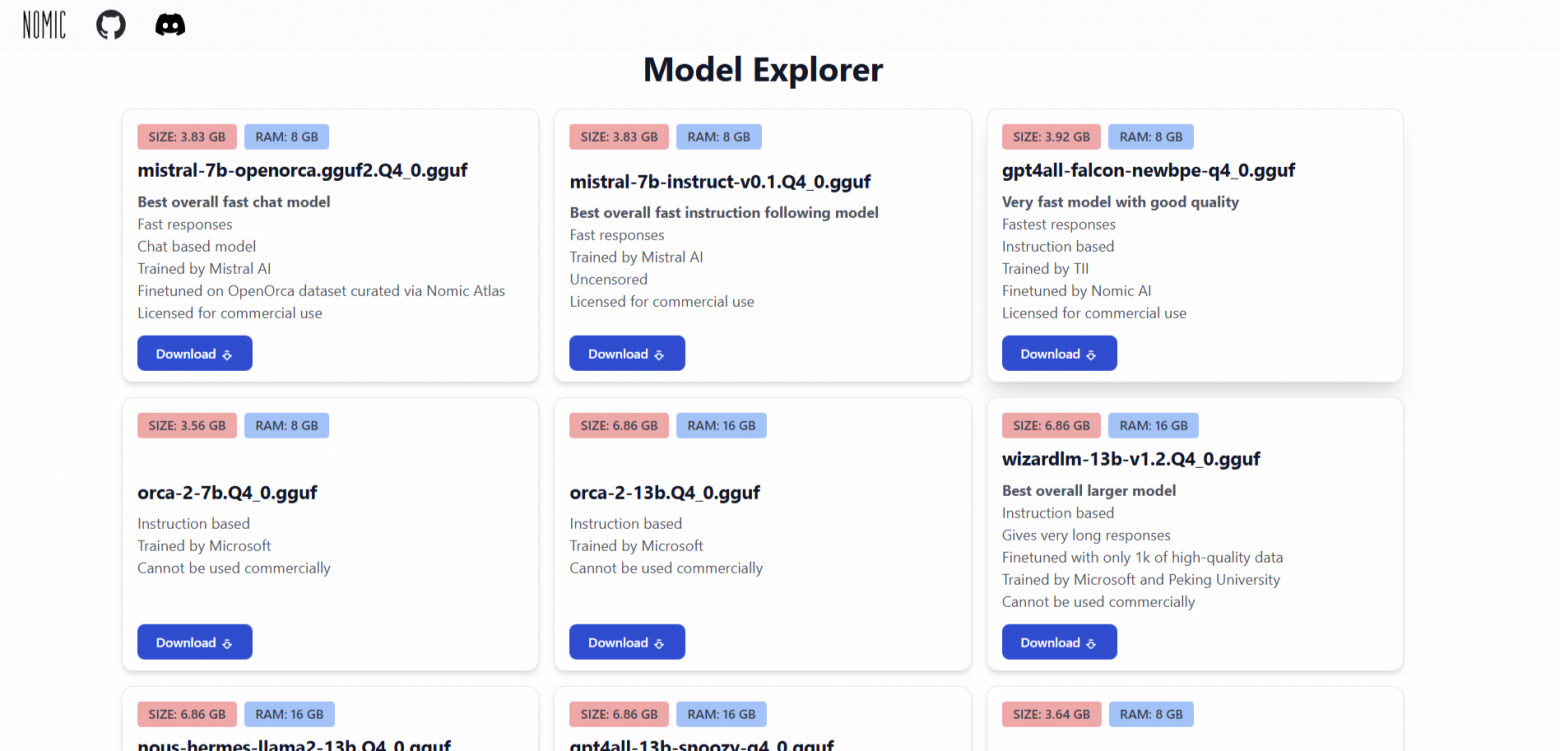Click the SIZE: 3.56 GB badge

[x=187, y=426]
